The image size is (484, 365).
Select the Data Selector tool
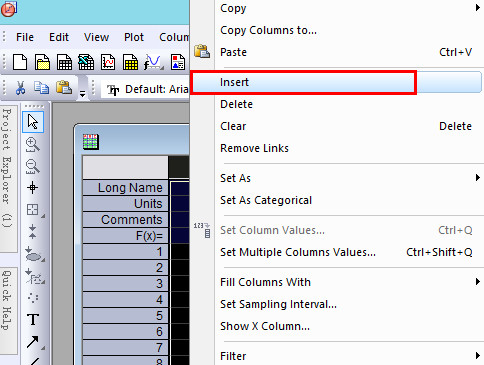tap(32, 231)
